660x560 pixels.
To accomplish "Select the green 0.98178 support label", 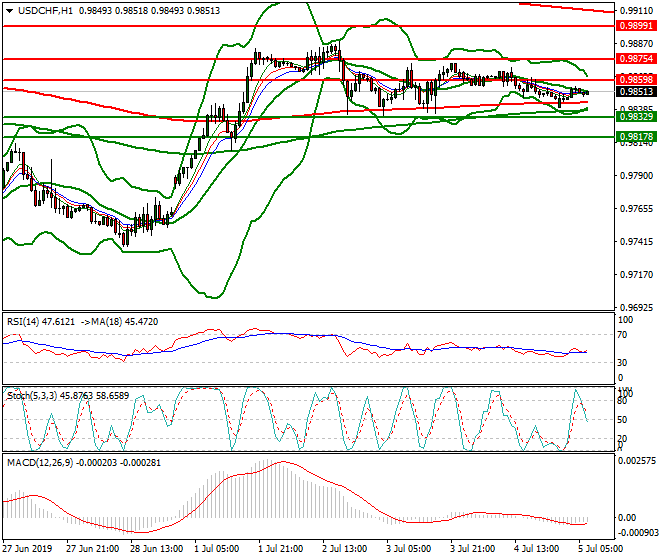I will pos(636,136).
